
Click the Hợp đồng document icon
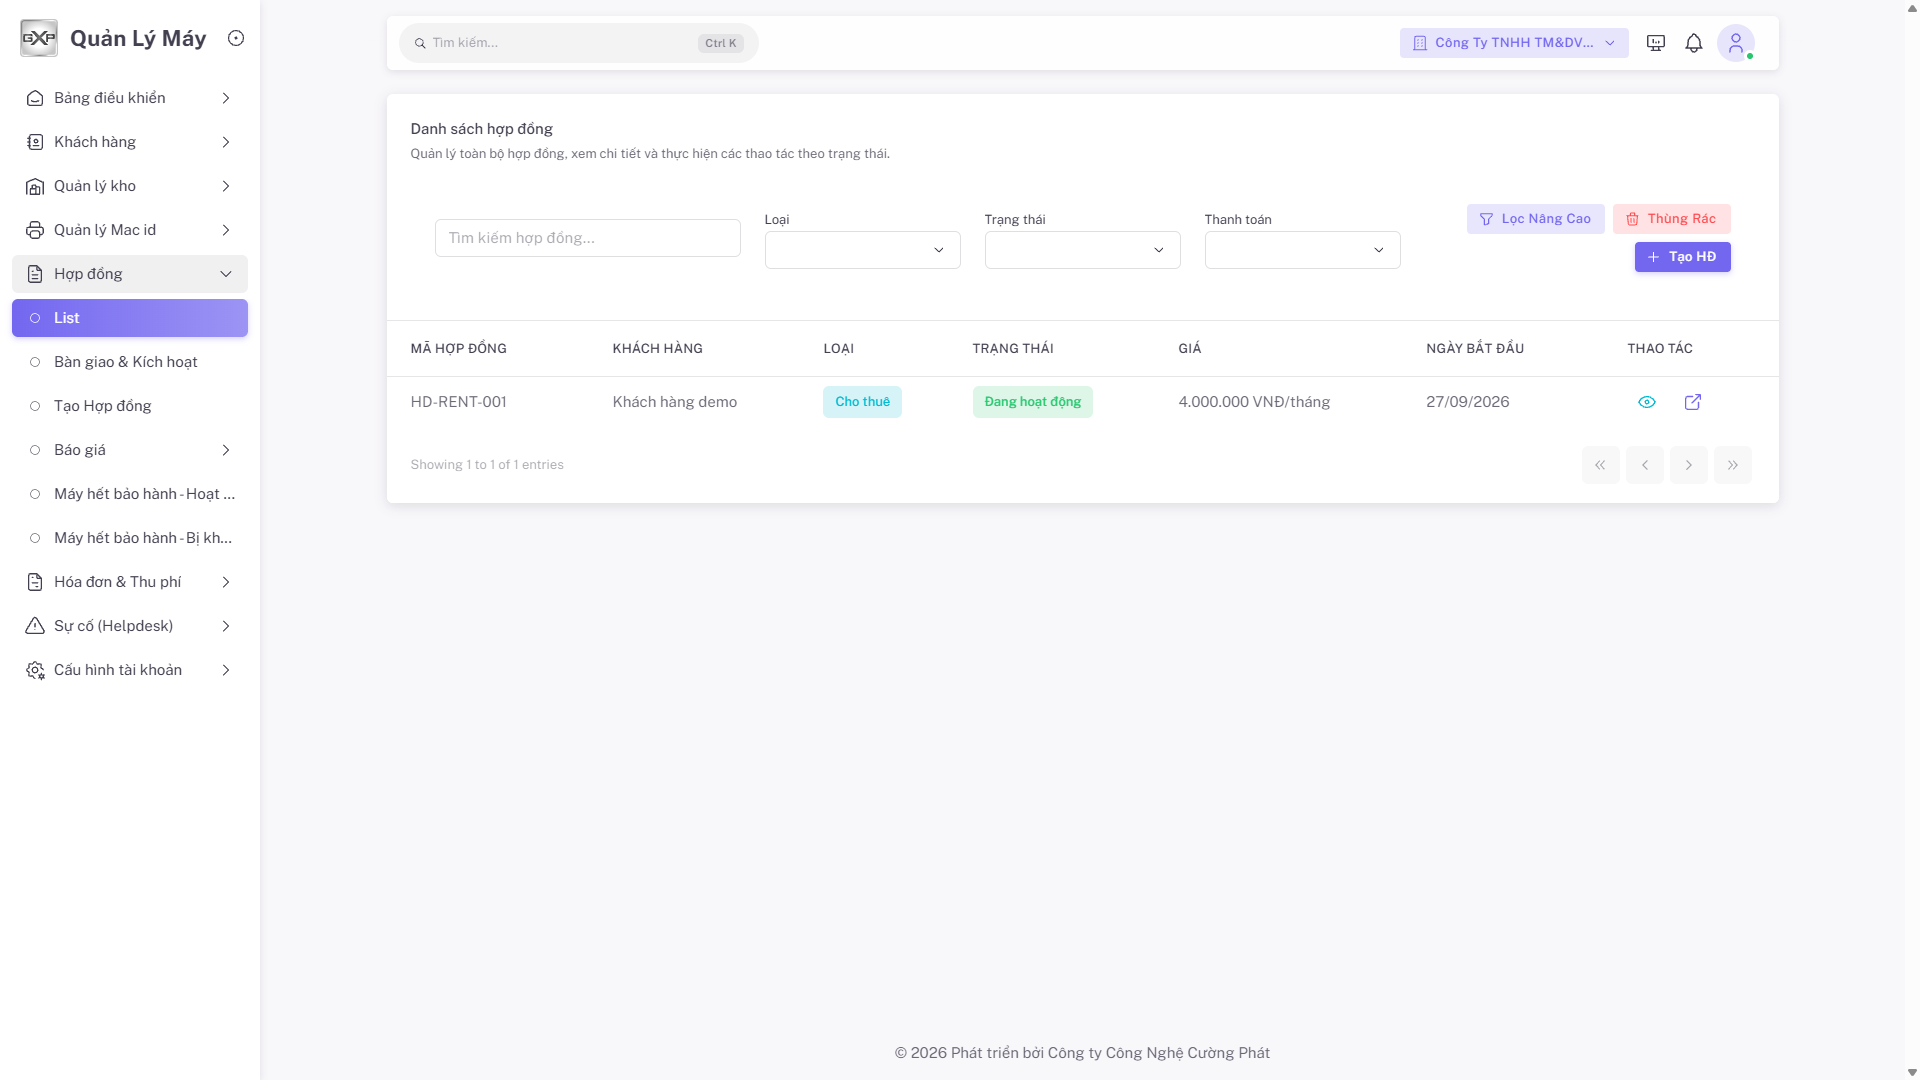click(35, 274)
